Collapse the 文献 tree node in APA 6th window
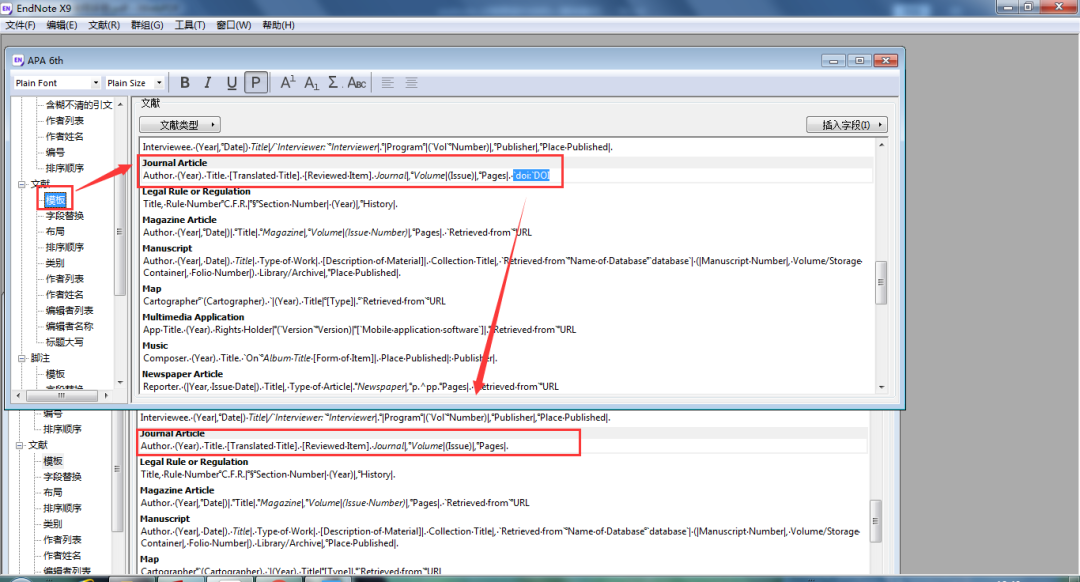 [x=22, y=184]
